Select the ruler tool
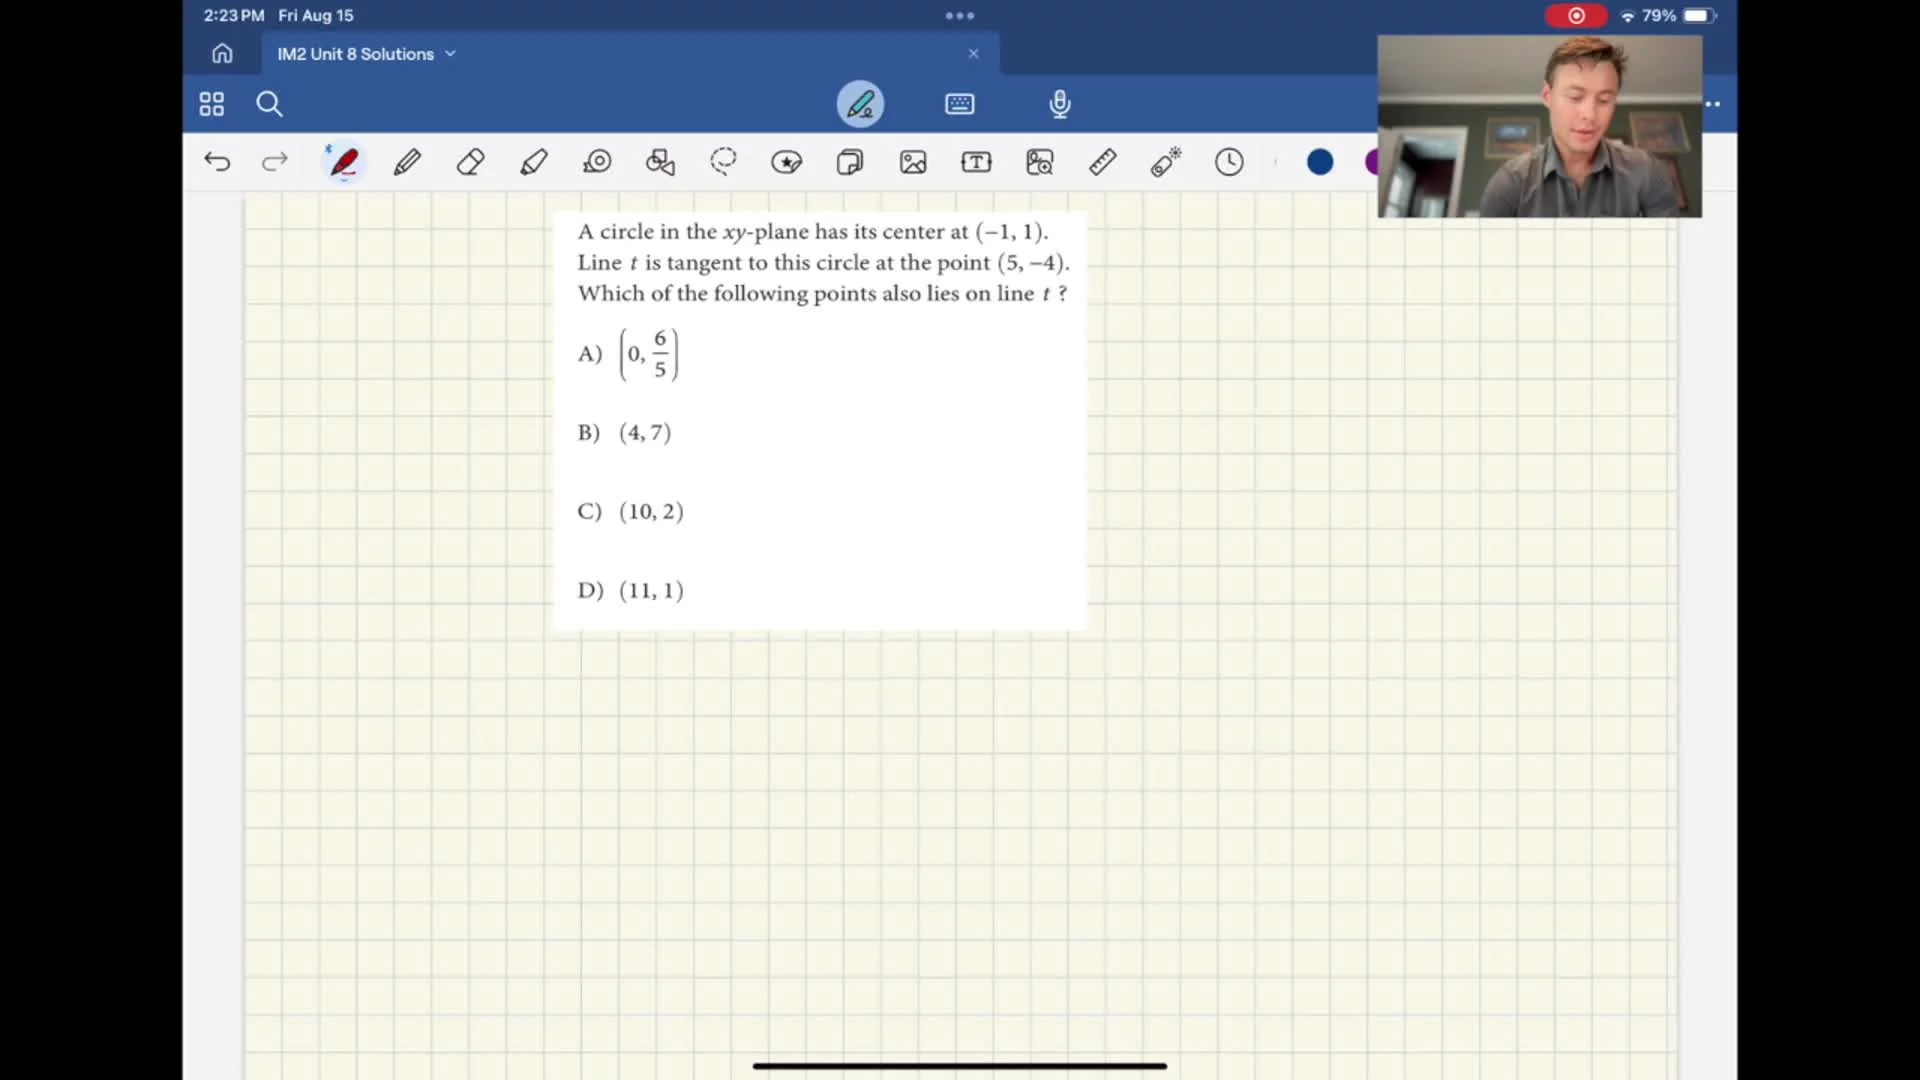1920x1080 pixels. tap(1103, 162)
